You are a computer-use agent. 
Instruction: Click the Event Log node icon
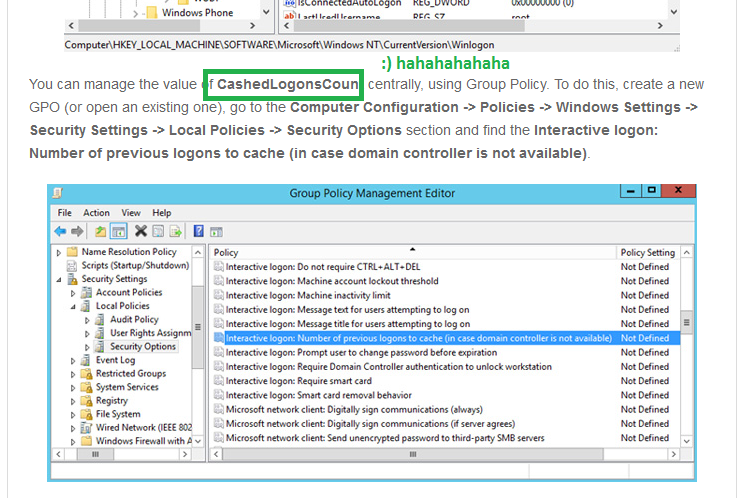pyautogui.click(x=86, y=360)
